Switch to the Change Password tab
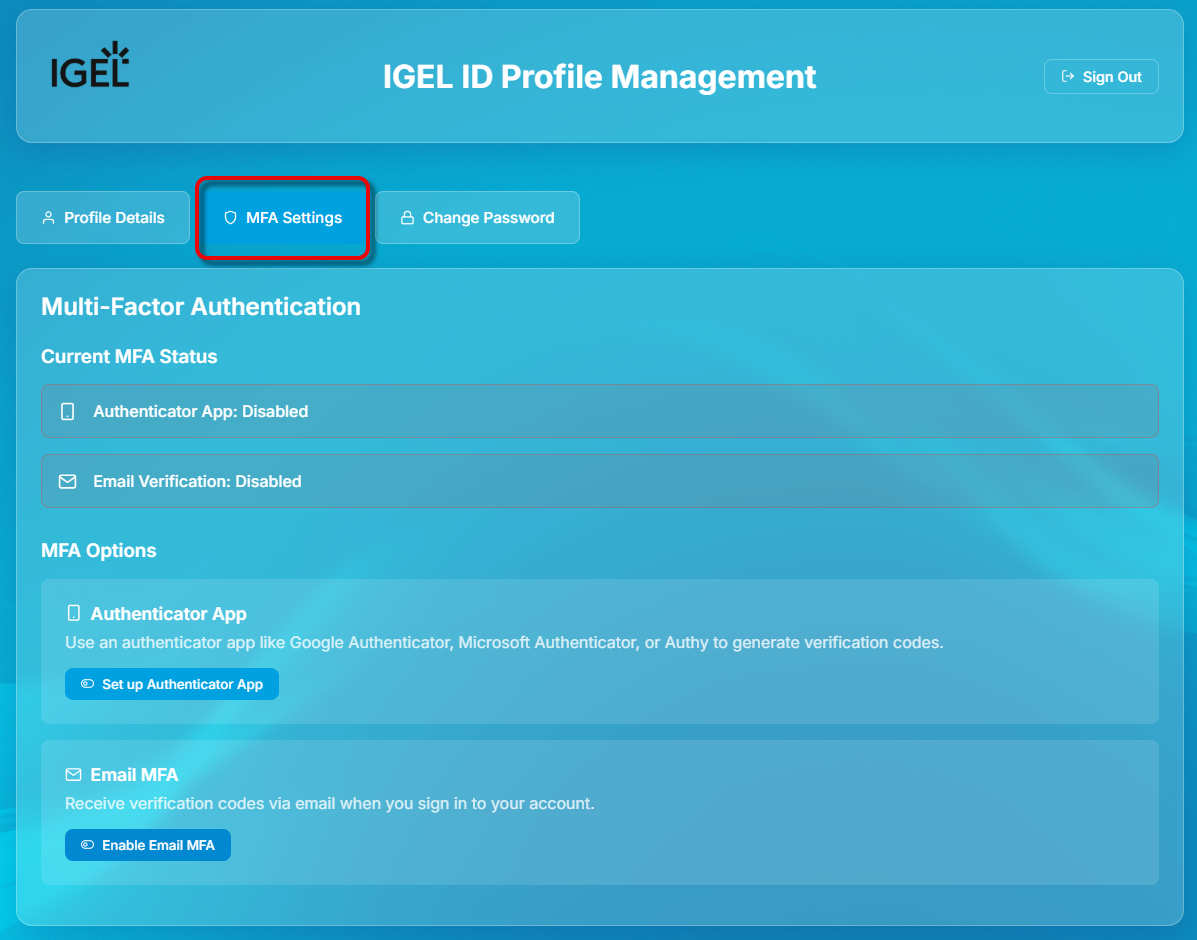 [x=477, y=218]
